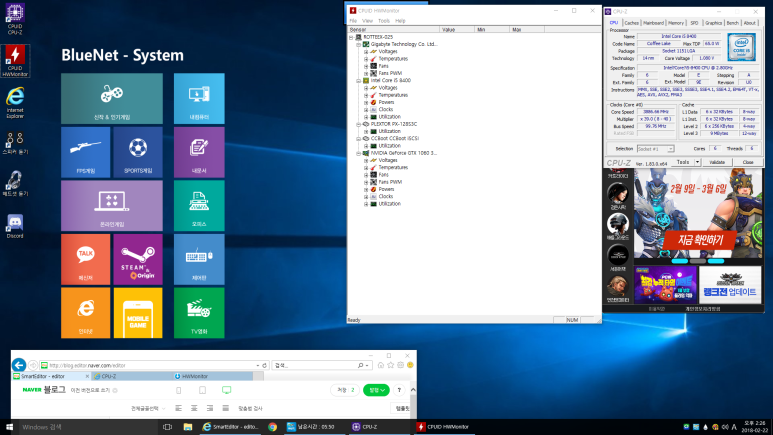Apply left text alignment in Naver editor

(178, 408)
